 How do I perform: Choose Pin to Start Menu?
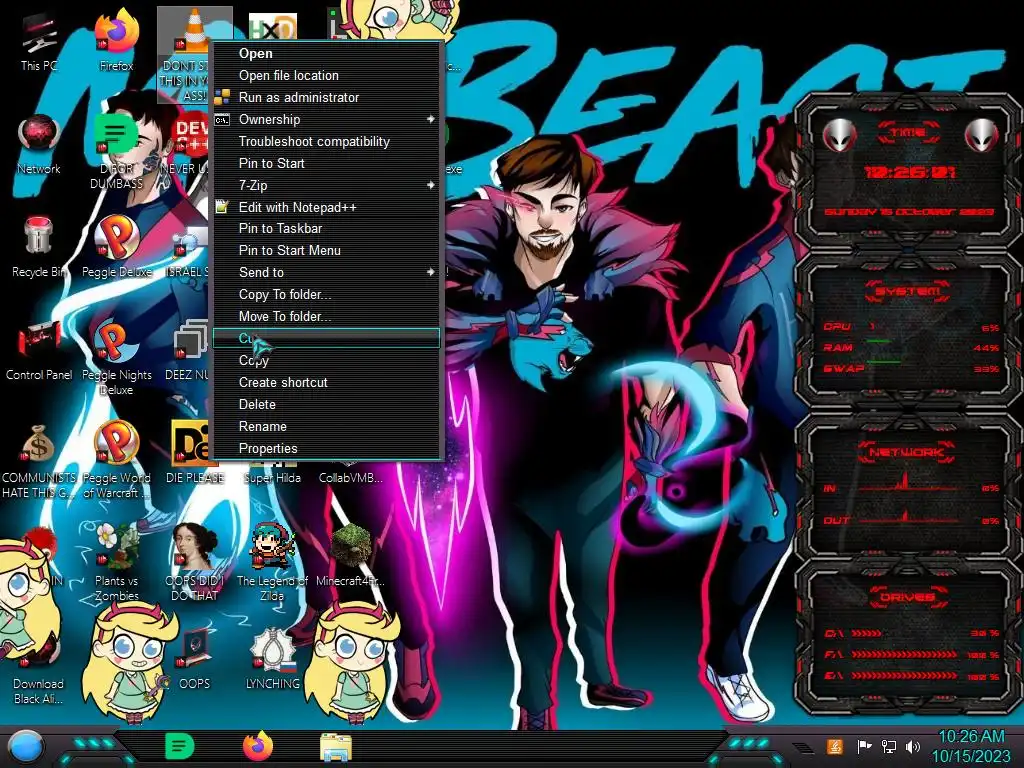click(x=328, y=251)
